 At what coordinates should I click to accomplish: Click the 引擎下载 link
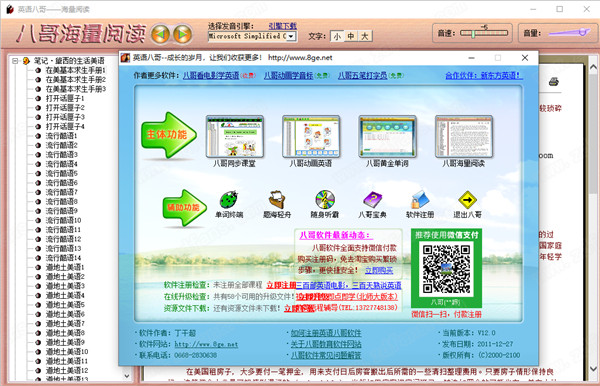282,26
